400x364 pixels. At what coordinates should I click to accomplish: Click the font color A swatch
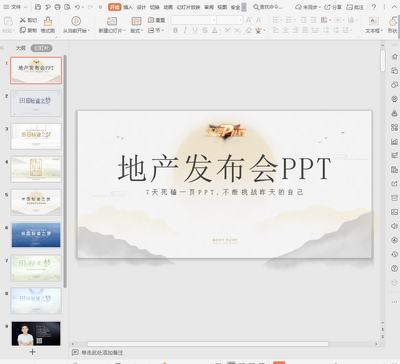pyautogui.click(x=215, y=30)
